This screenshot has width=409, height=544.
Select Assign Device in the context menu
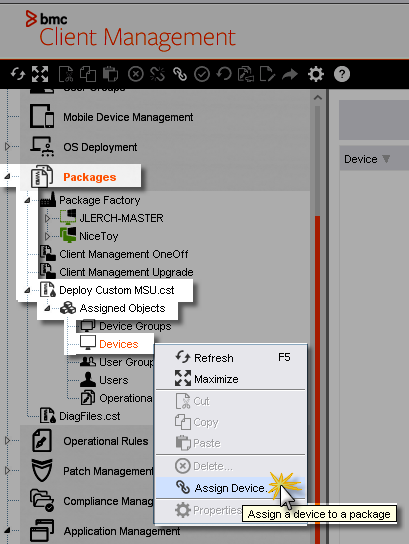click(230, 488)
